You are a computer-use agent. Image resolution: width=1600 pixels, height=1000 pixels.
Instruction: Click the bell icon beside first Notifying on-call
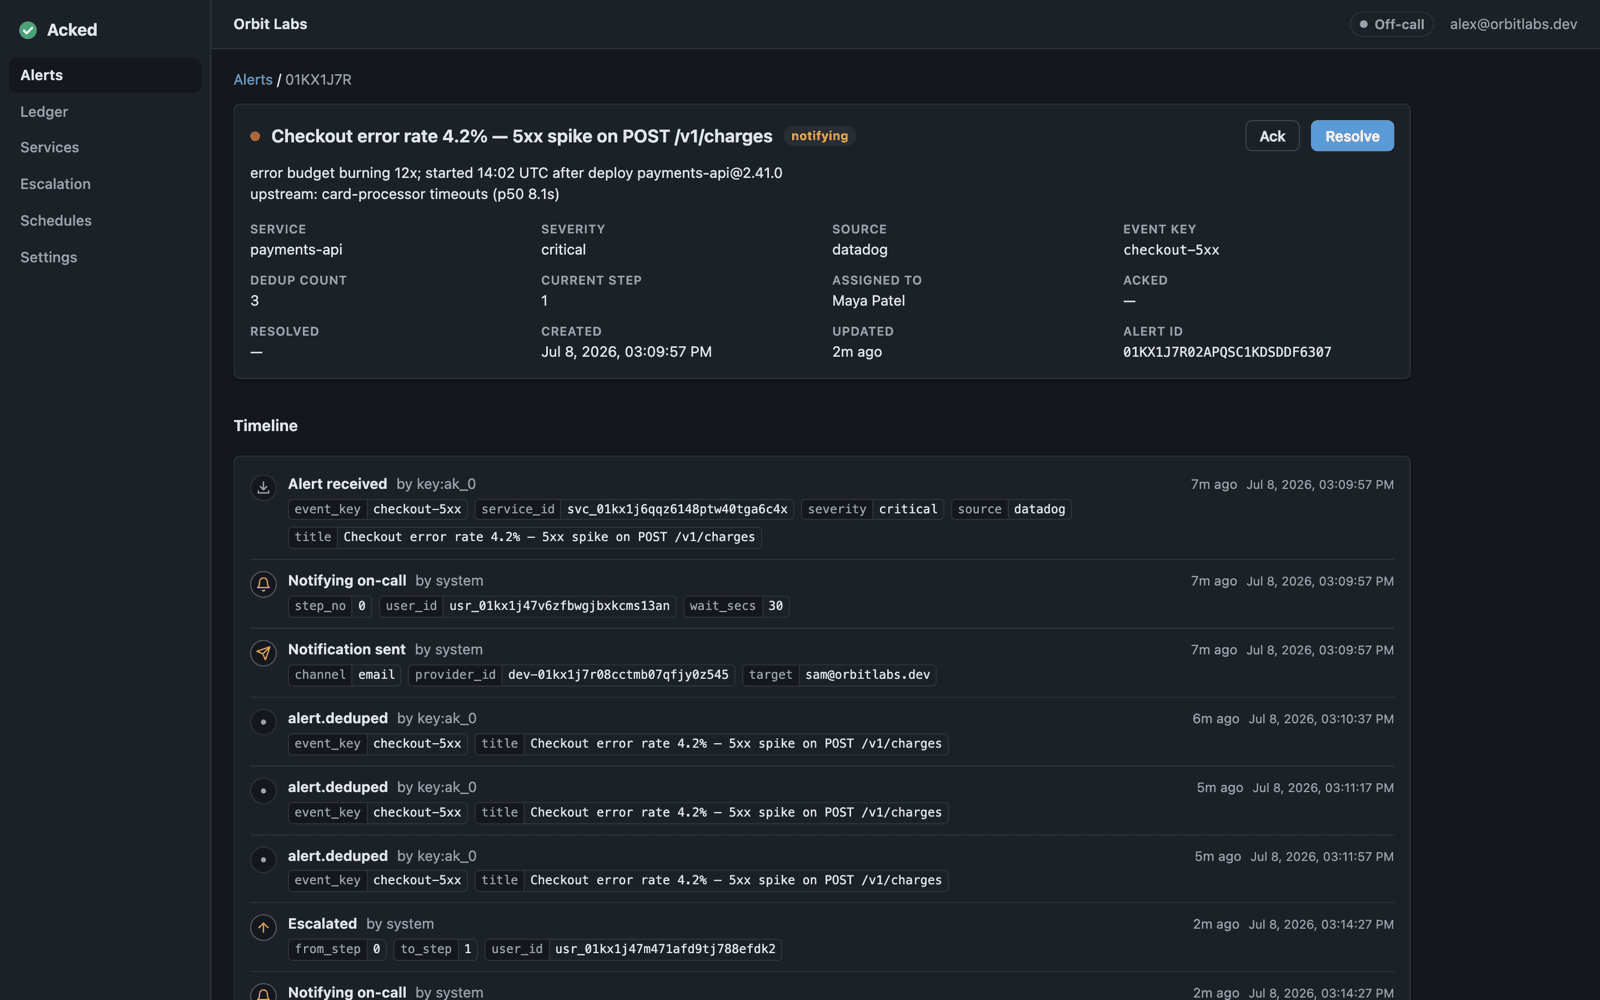coord(263,584)
